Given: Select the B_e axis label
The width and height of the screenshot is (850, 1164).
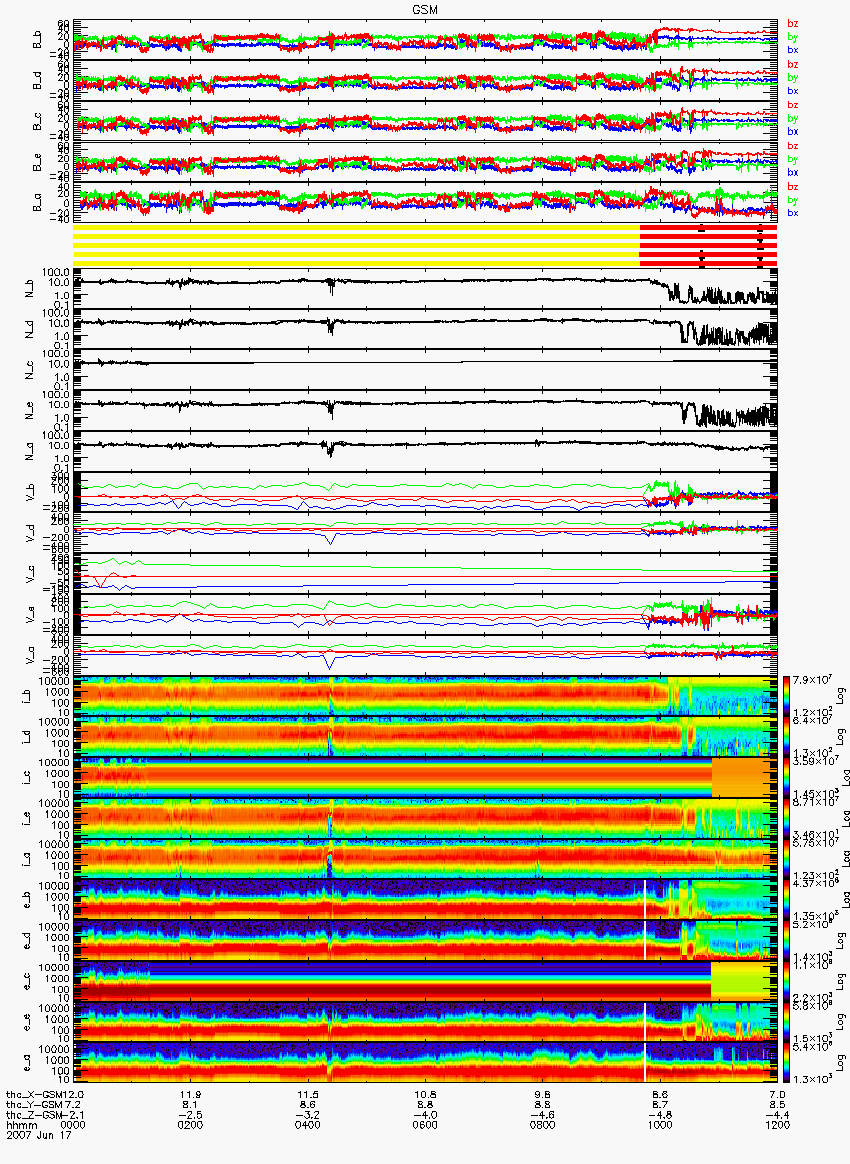Looking at the screenshot, I should pyautogui.click(x=36, y=163).
